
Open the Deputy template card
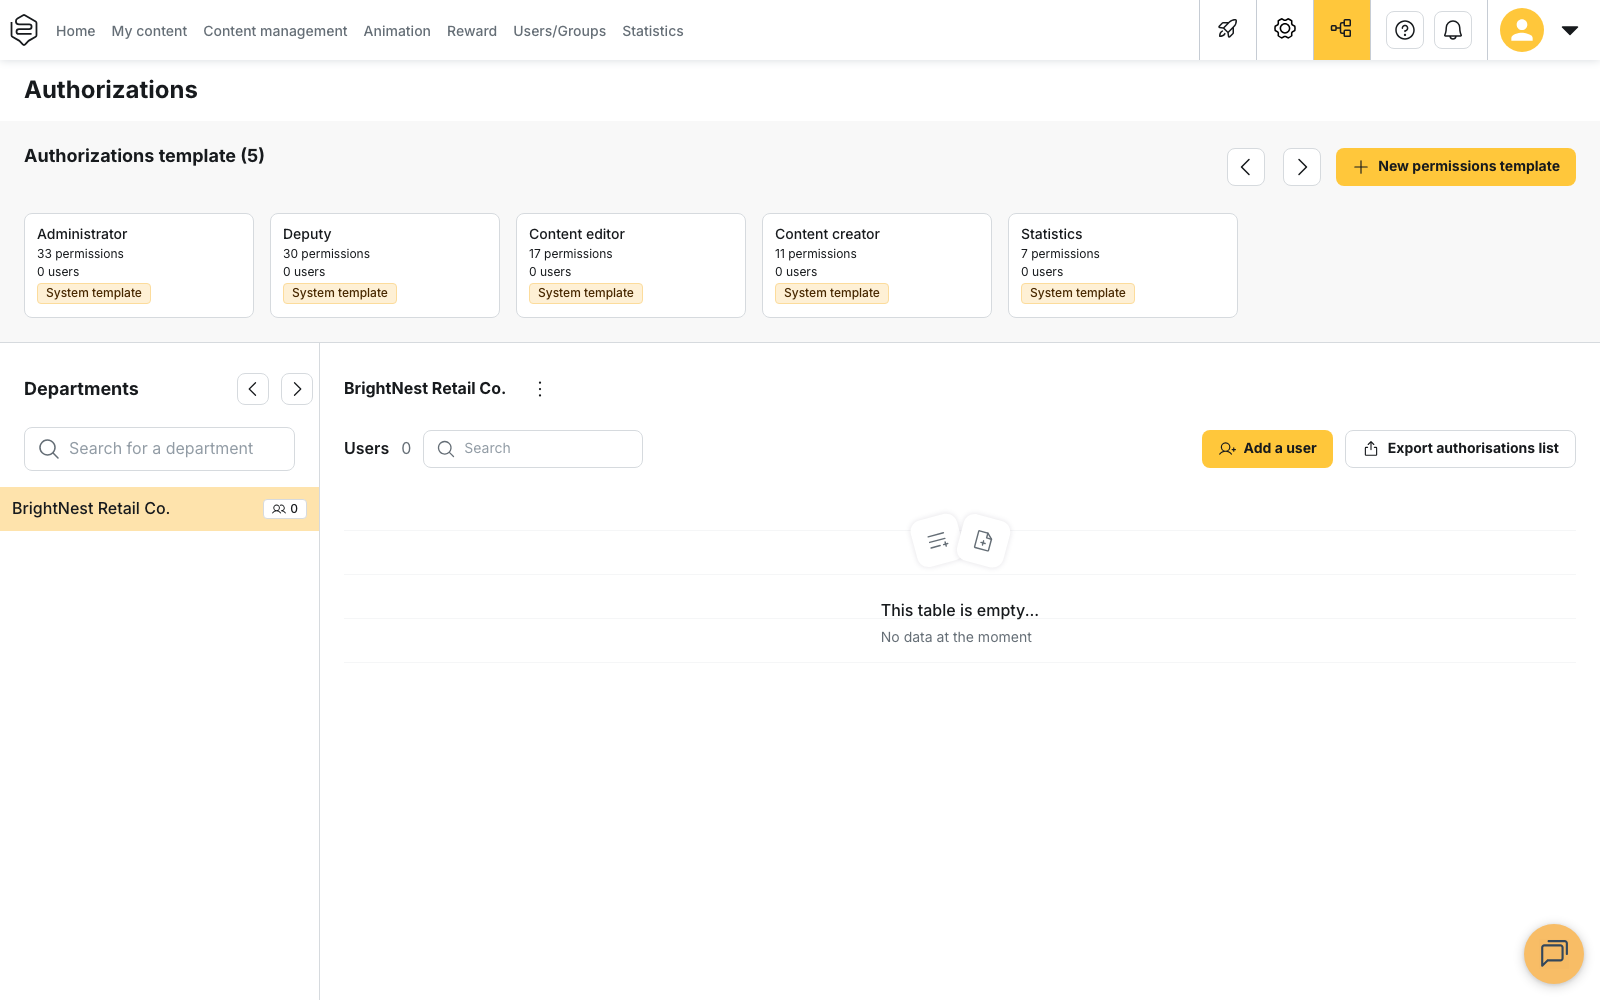[x=385, y=265]
